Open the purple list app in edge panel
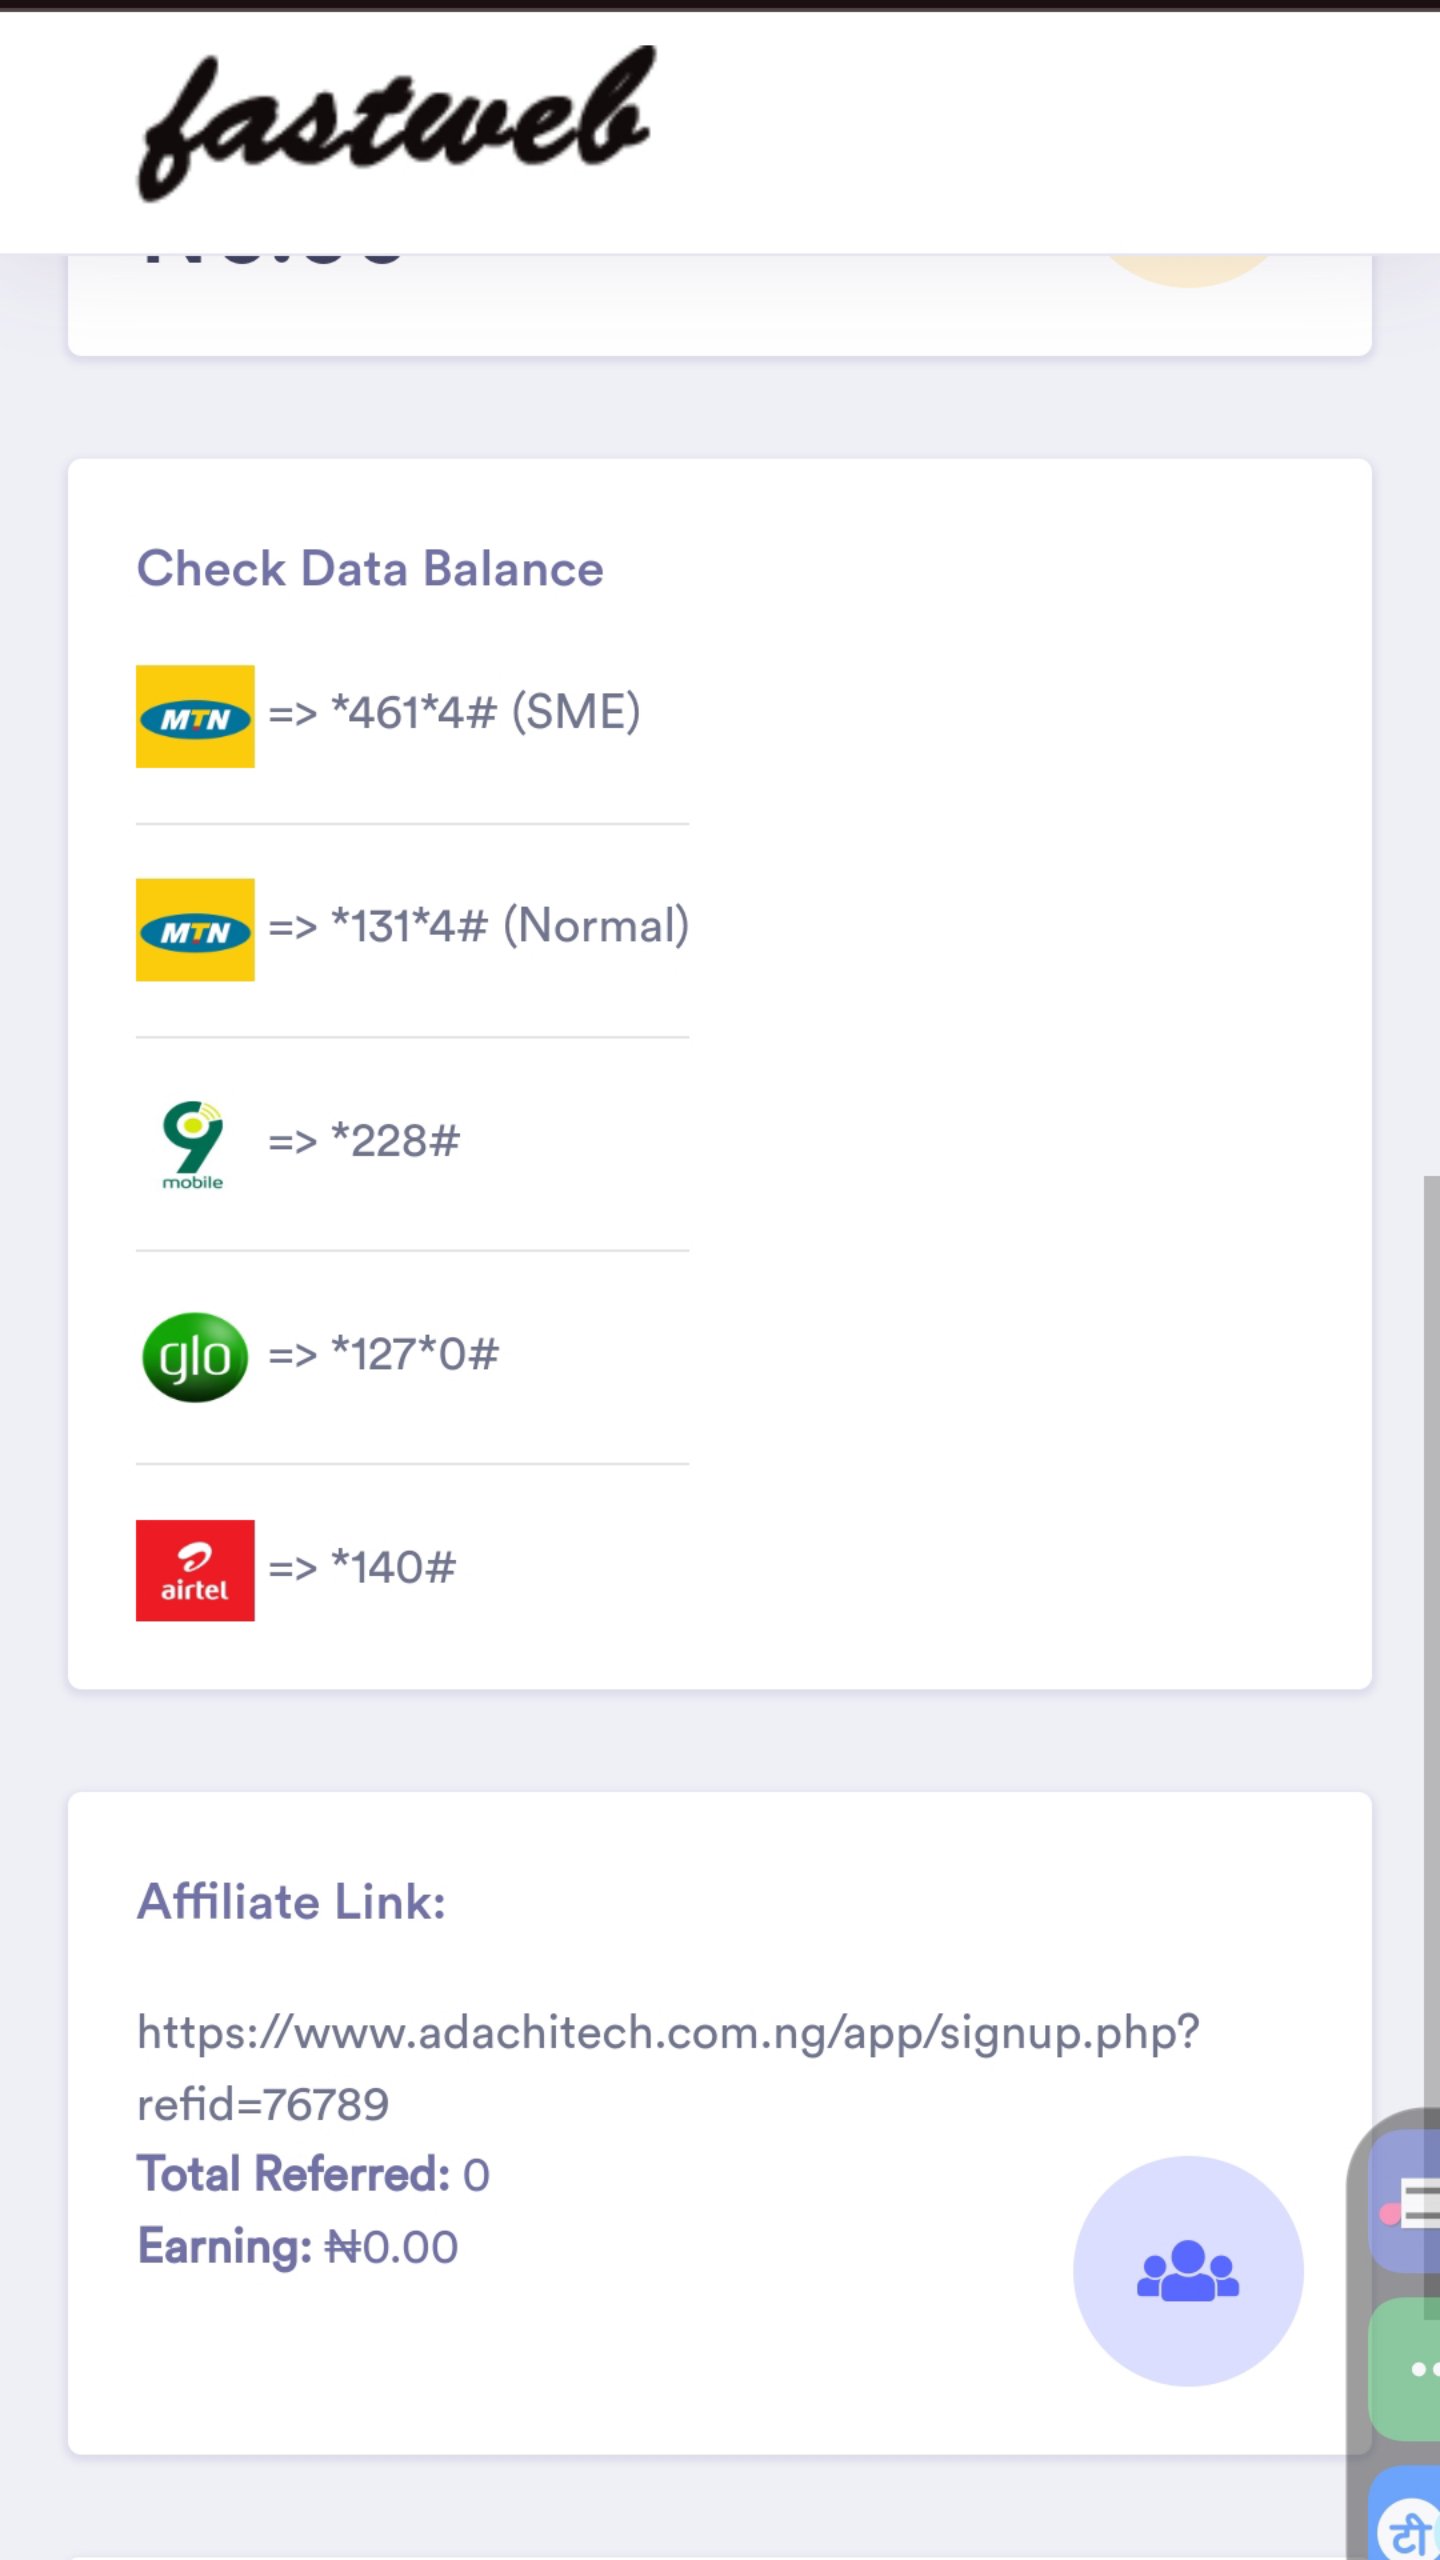Image resolution: width=1440 pixels, height=2560 pixels. coord(1410,2200)
